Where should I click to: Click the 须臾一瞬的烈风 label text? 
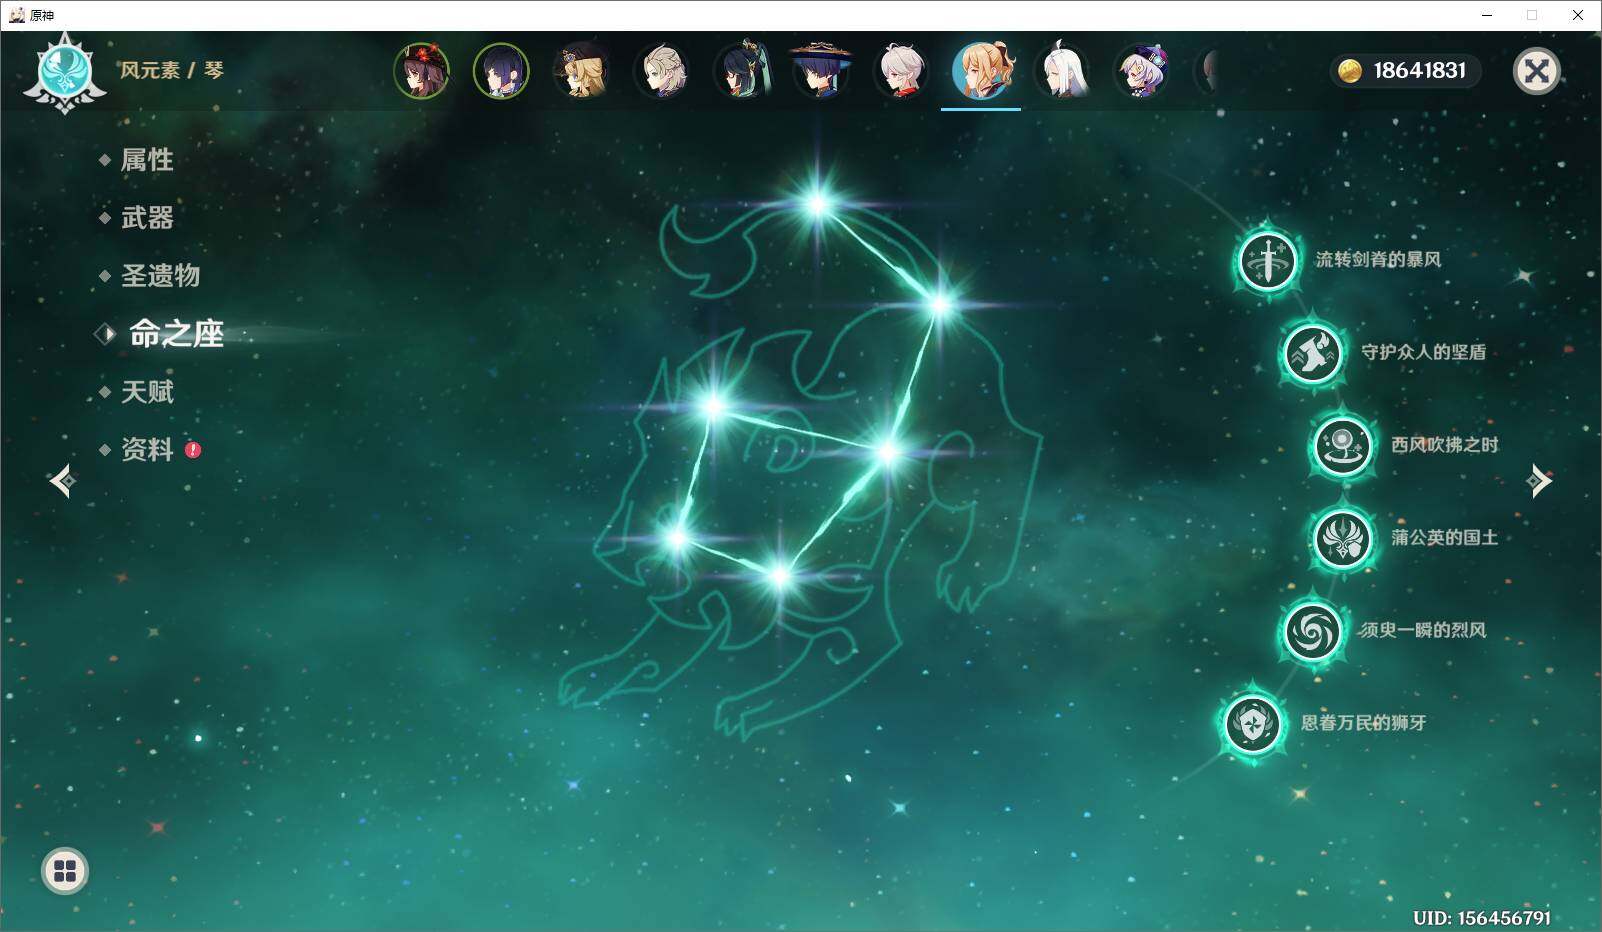click(x=1423, y=631)
